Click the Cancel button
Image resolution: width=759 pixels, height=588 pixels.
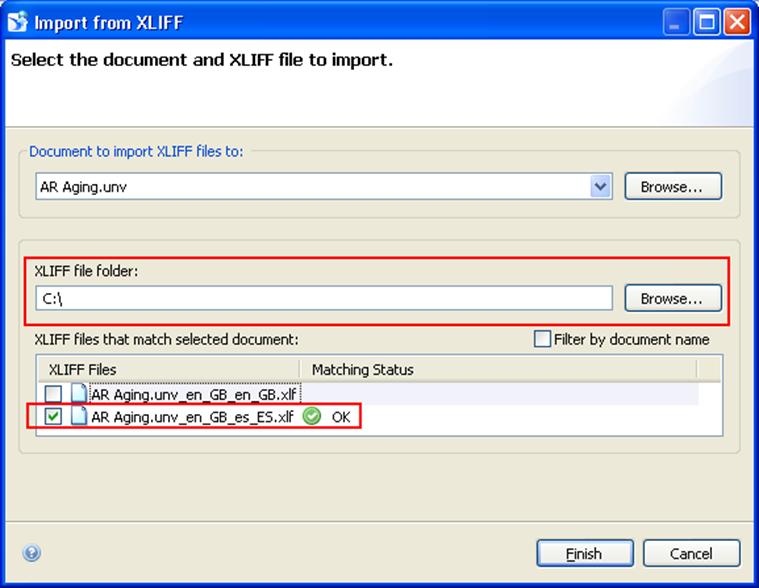point(691,553)
